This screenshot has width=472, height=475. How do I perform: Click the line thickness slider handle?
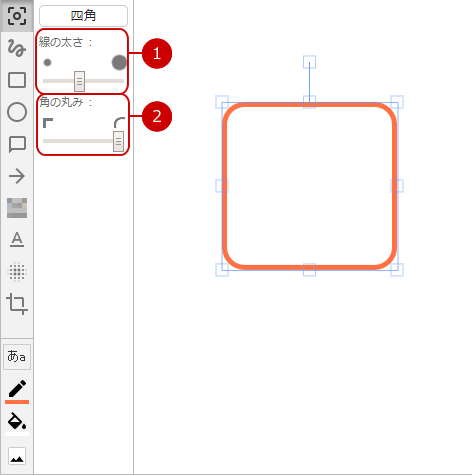79,81
